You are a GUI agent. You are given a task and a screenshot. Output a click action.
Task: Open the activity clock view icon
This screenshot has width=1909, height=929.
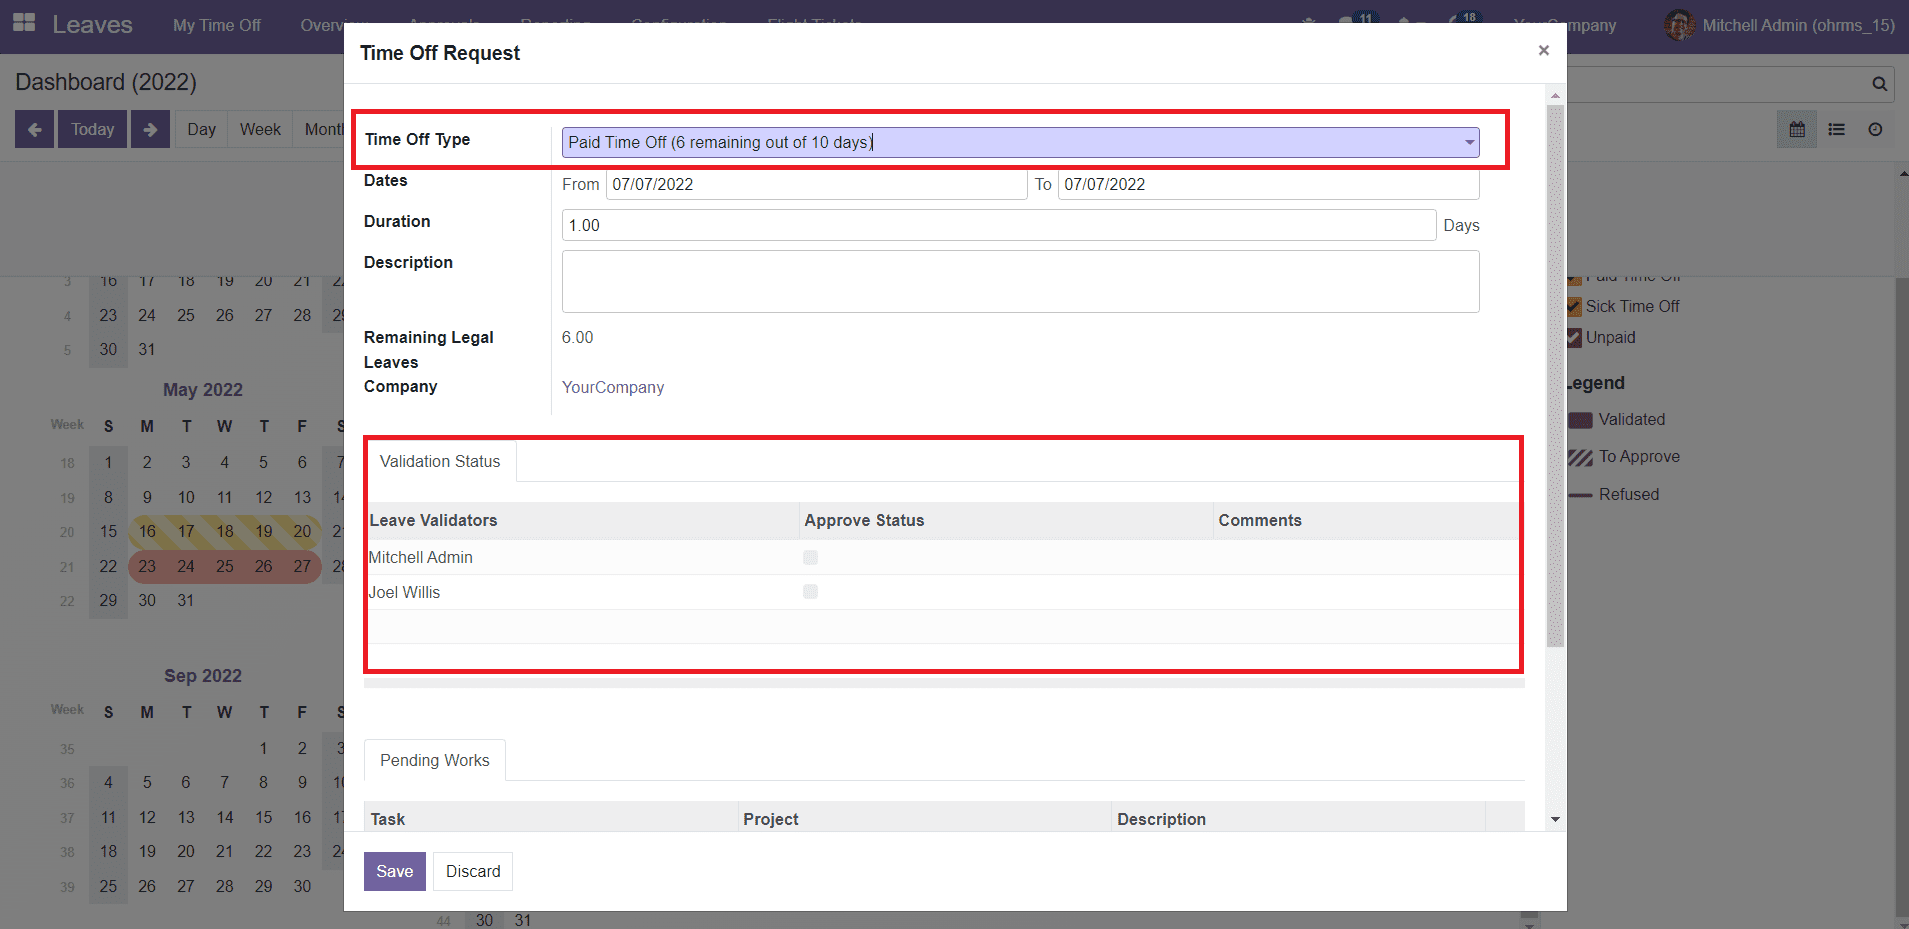[x=1875, y=129]
